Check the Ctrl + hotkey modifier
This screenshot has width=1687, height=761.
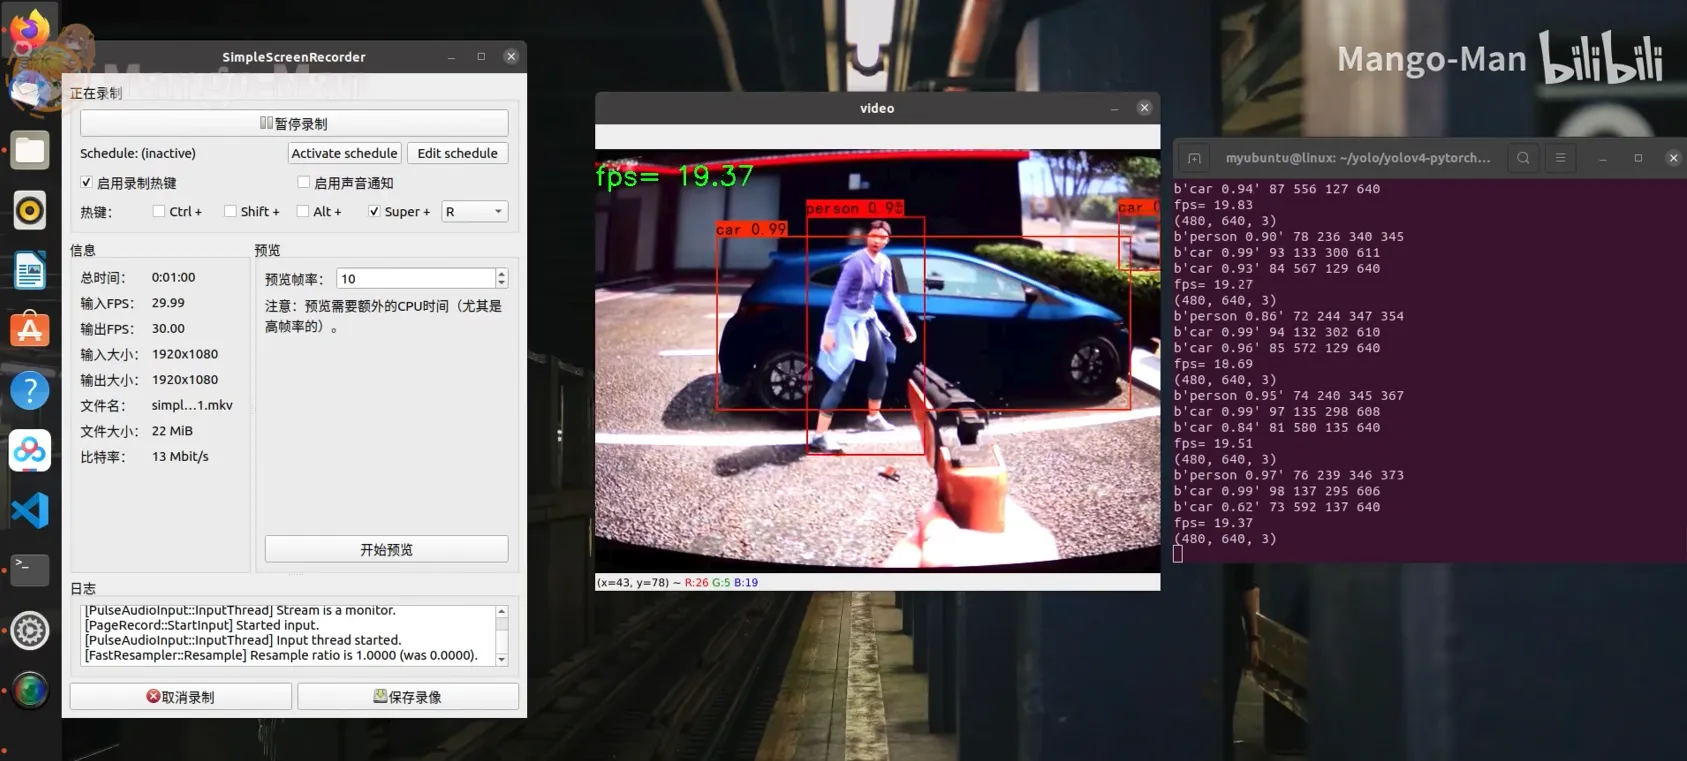[159, 211]
